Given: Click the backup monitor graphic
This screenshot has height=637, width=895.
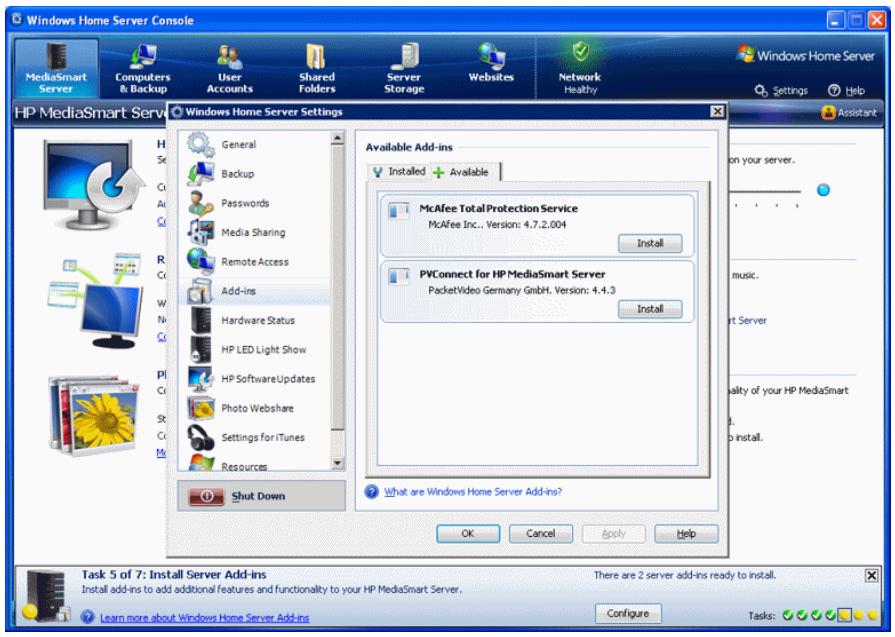Looking at the screenshot, I should coord(93,184).
